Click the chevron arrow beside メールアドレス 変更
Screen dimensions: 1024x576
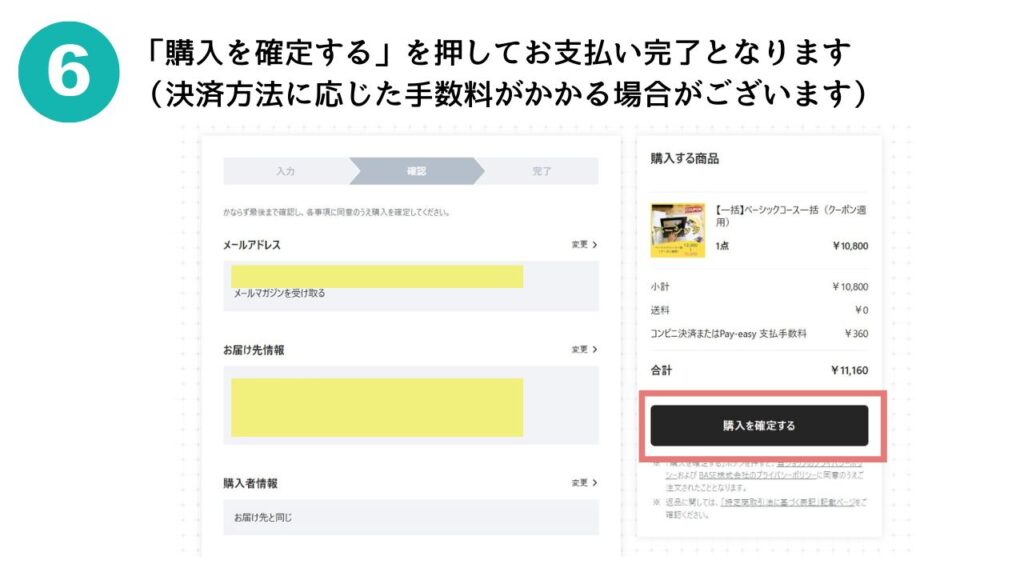tap(594, 244)
